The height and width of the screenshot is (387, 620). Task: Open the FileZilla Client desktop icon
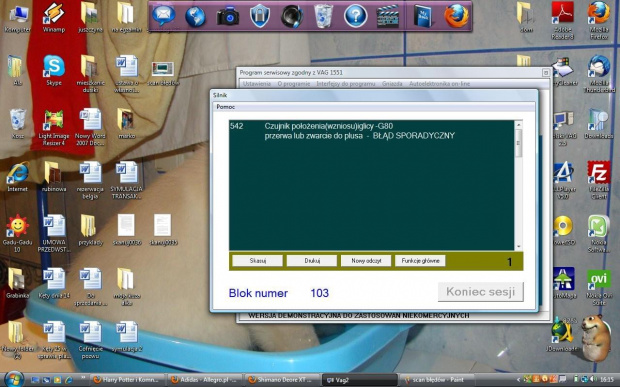599,180
